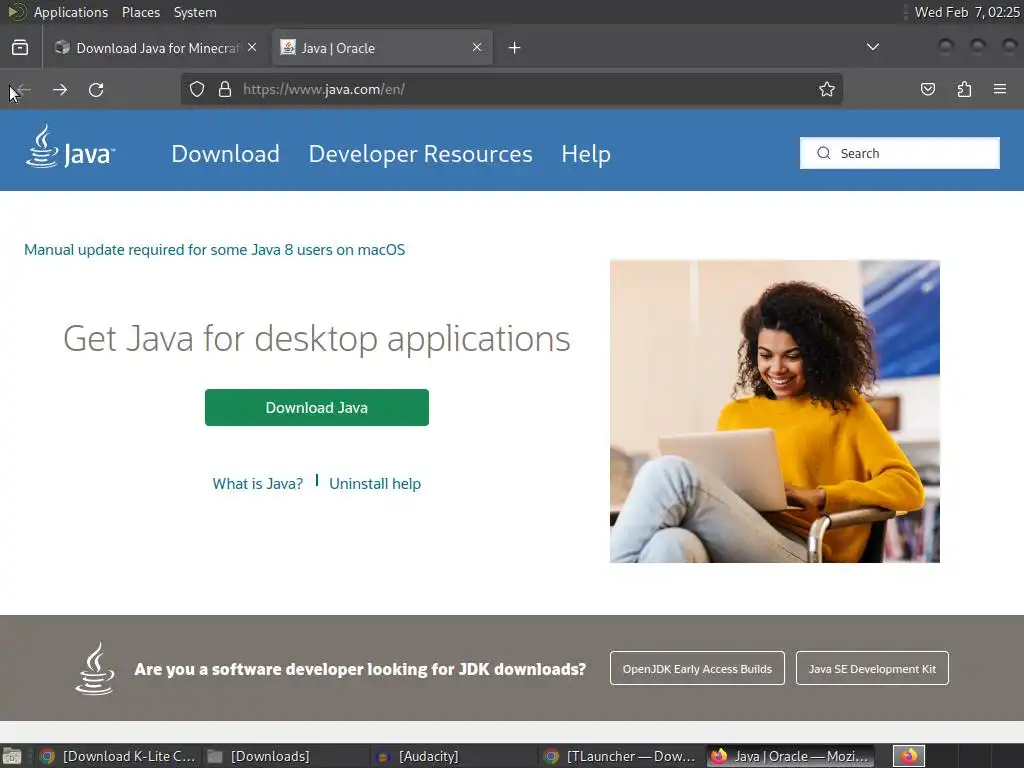The image size is (1024, 768).
Task: Click the Firefox View icon in tab bar
Action: (20, 48)
